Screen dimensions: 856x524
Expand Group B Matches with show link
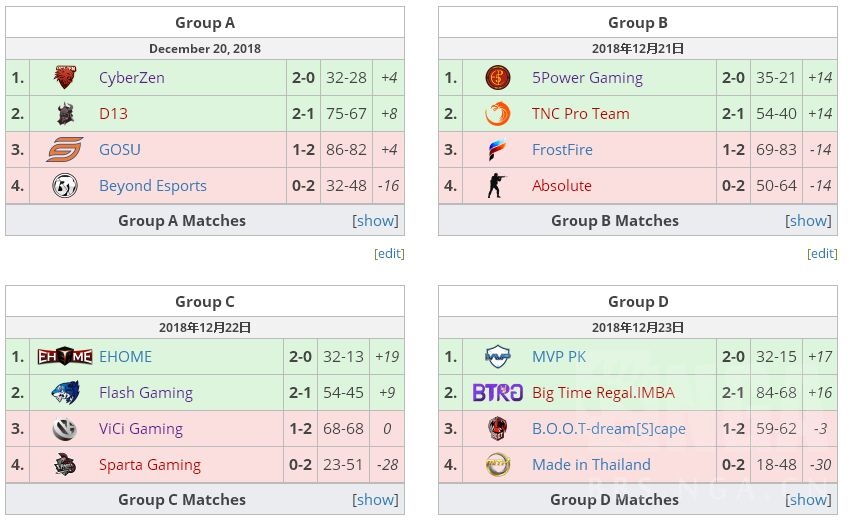[x=808, y=221]
